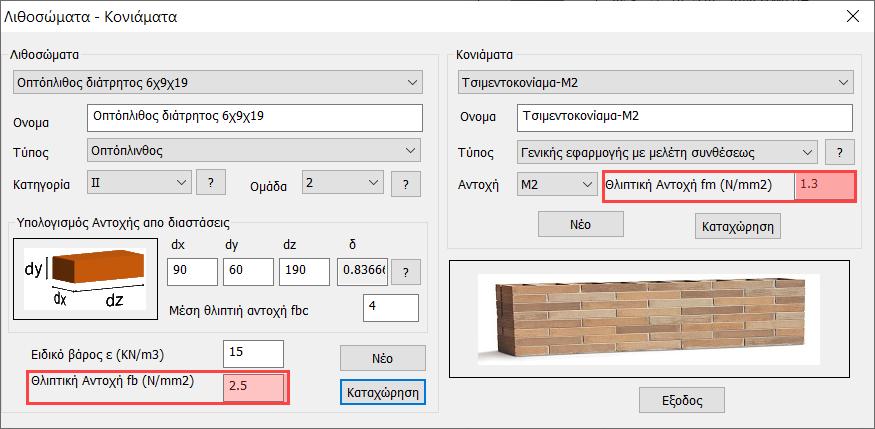Open the Κατηγορία II dropdown
Viewport: 875px width, 429px height.
[140, 183]
